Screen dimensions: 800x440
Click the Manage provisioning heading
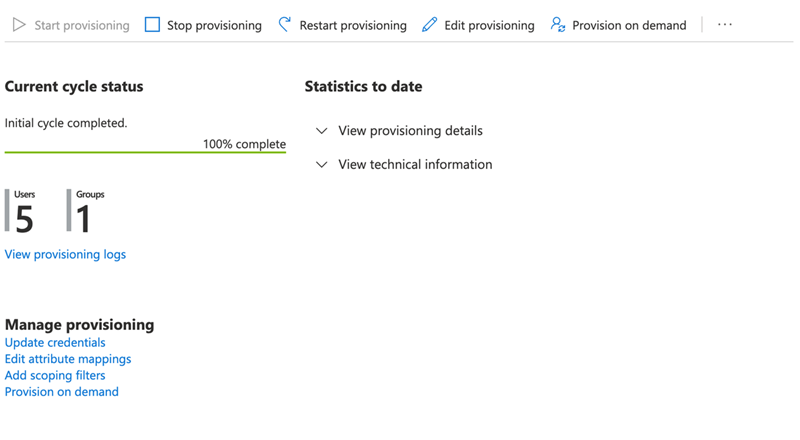pyautogui.click(x=79, y=324)
